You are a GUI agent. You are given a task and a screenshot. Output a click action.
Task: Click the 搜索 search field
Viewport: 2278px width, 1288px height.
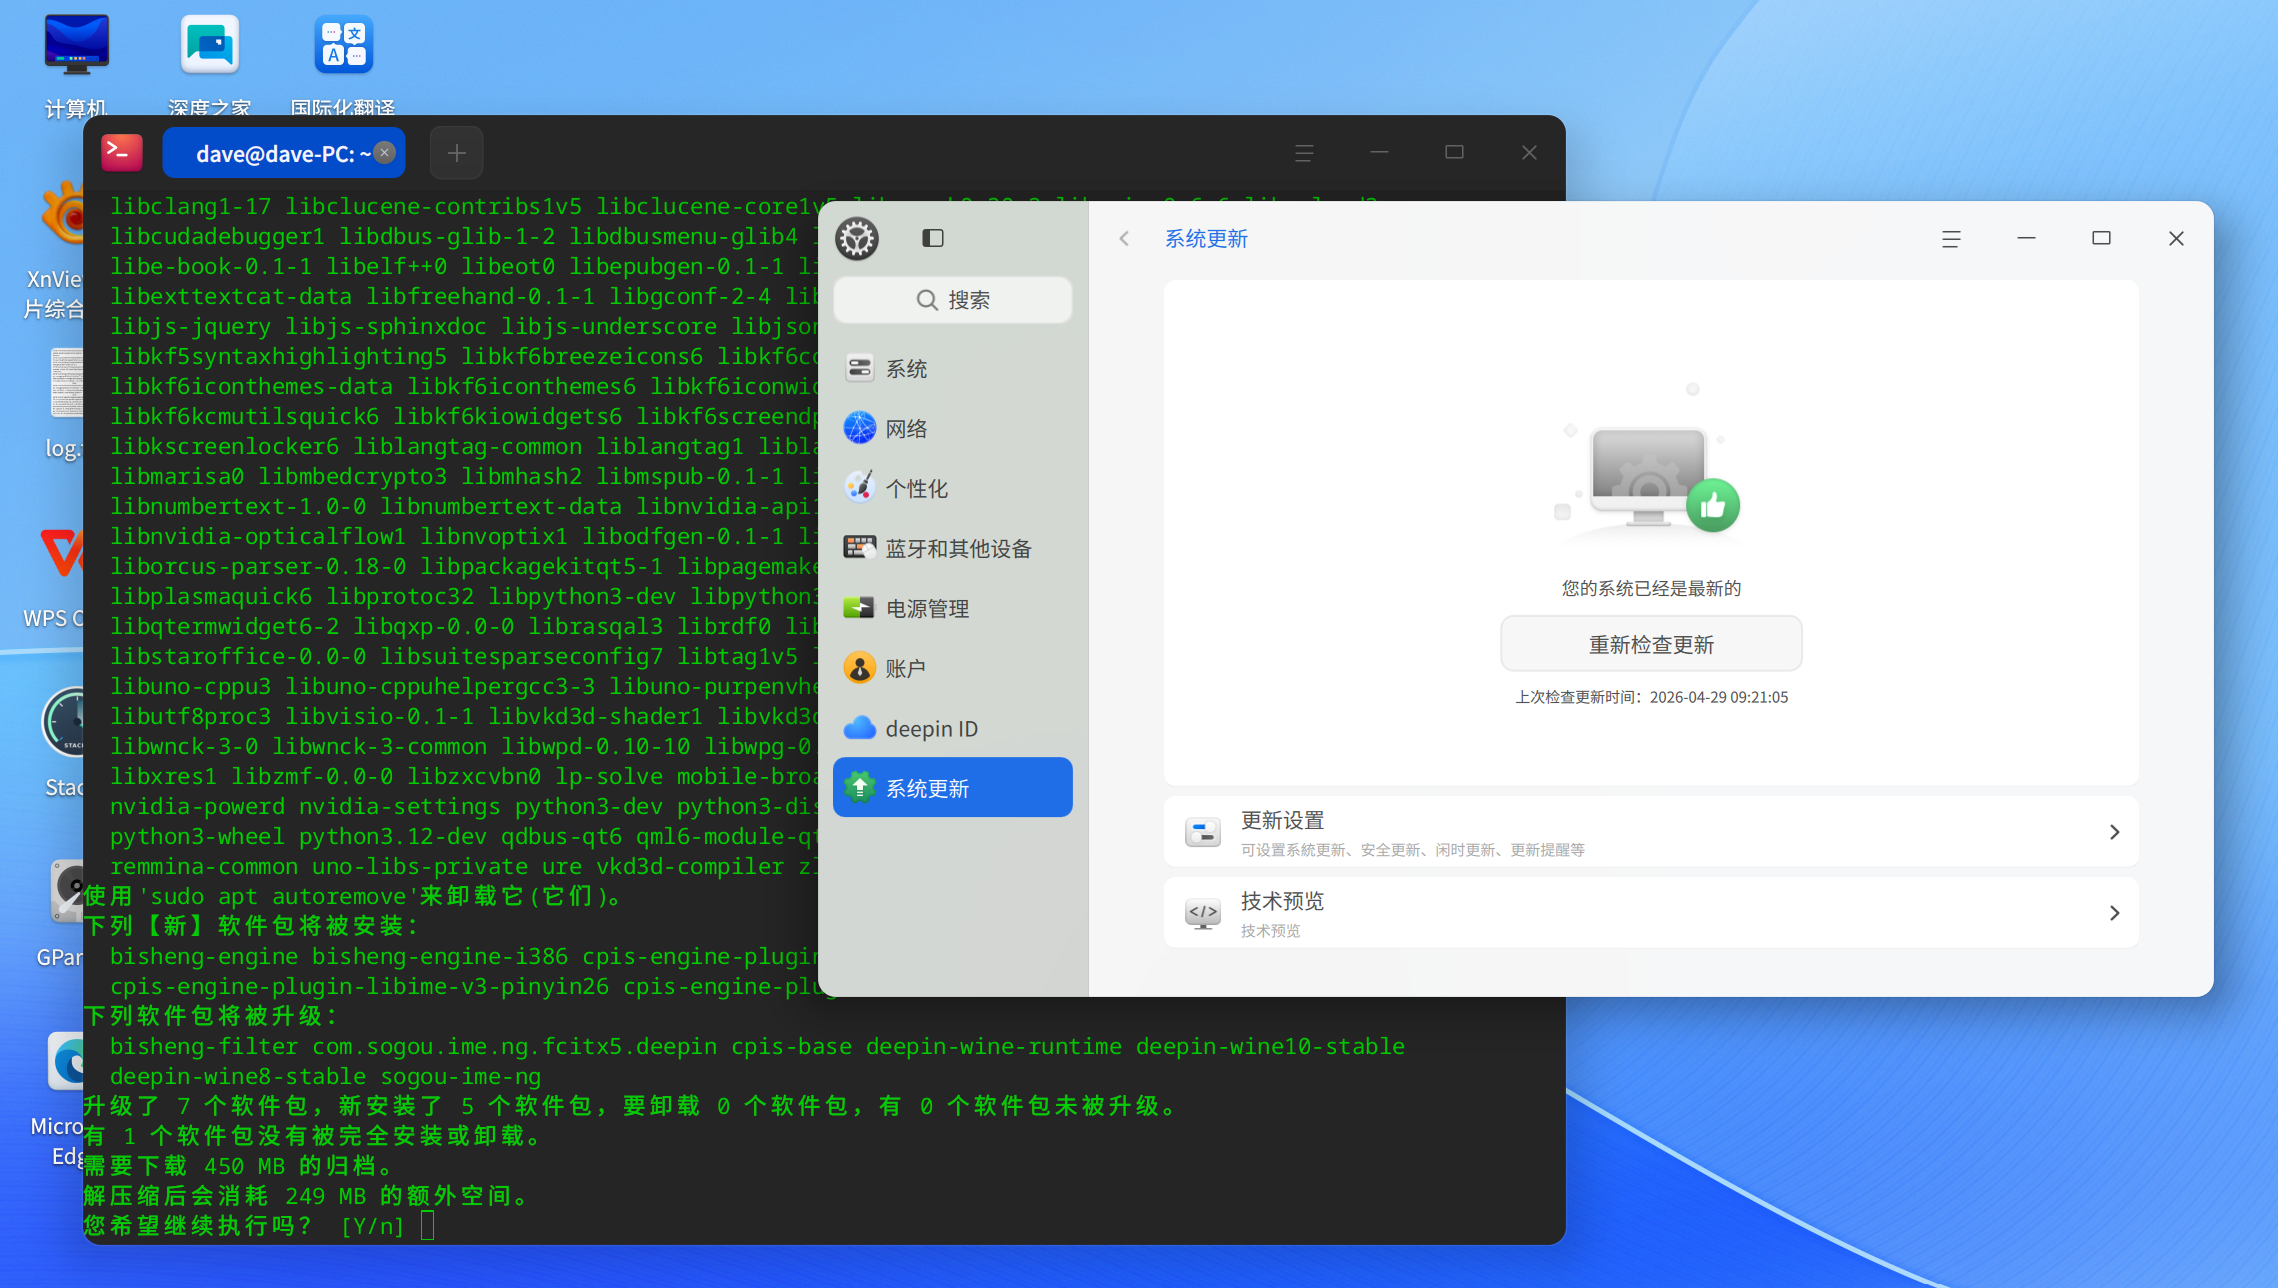952,300
